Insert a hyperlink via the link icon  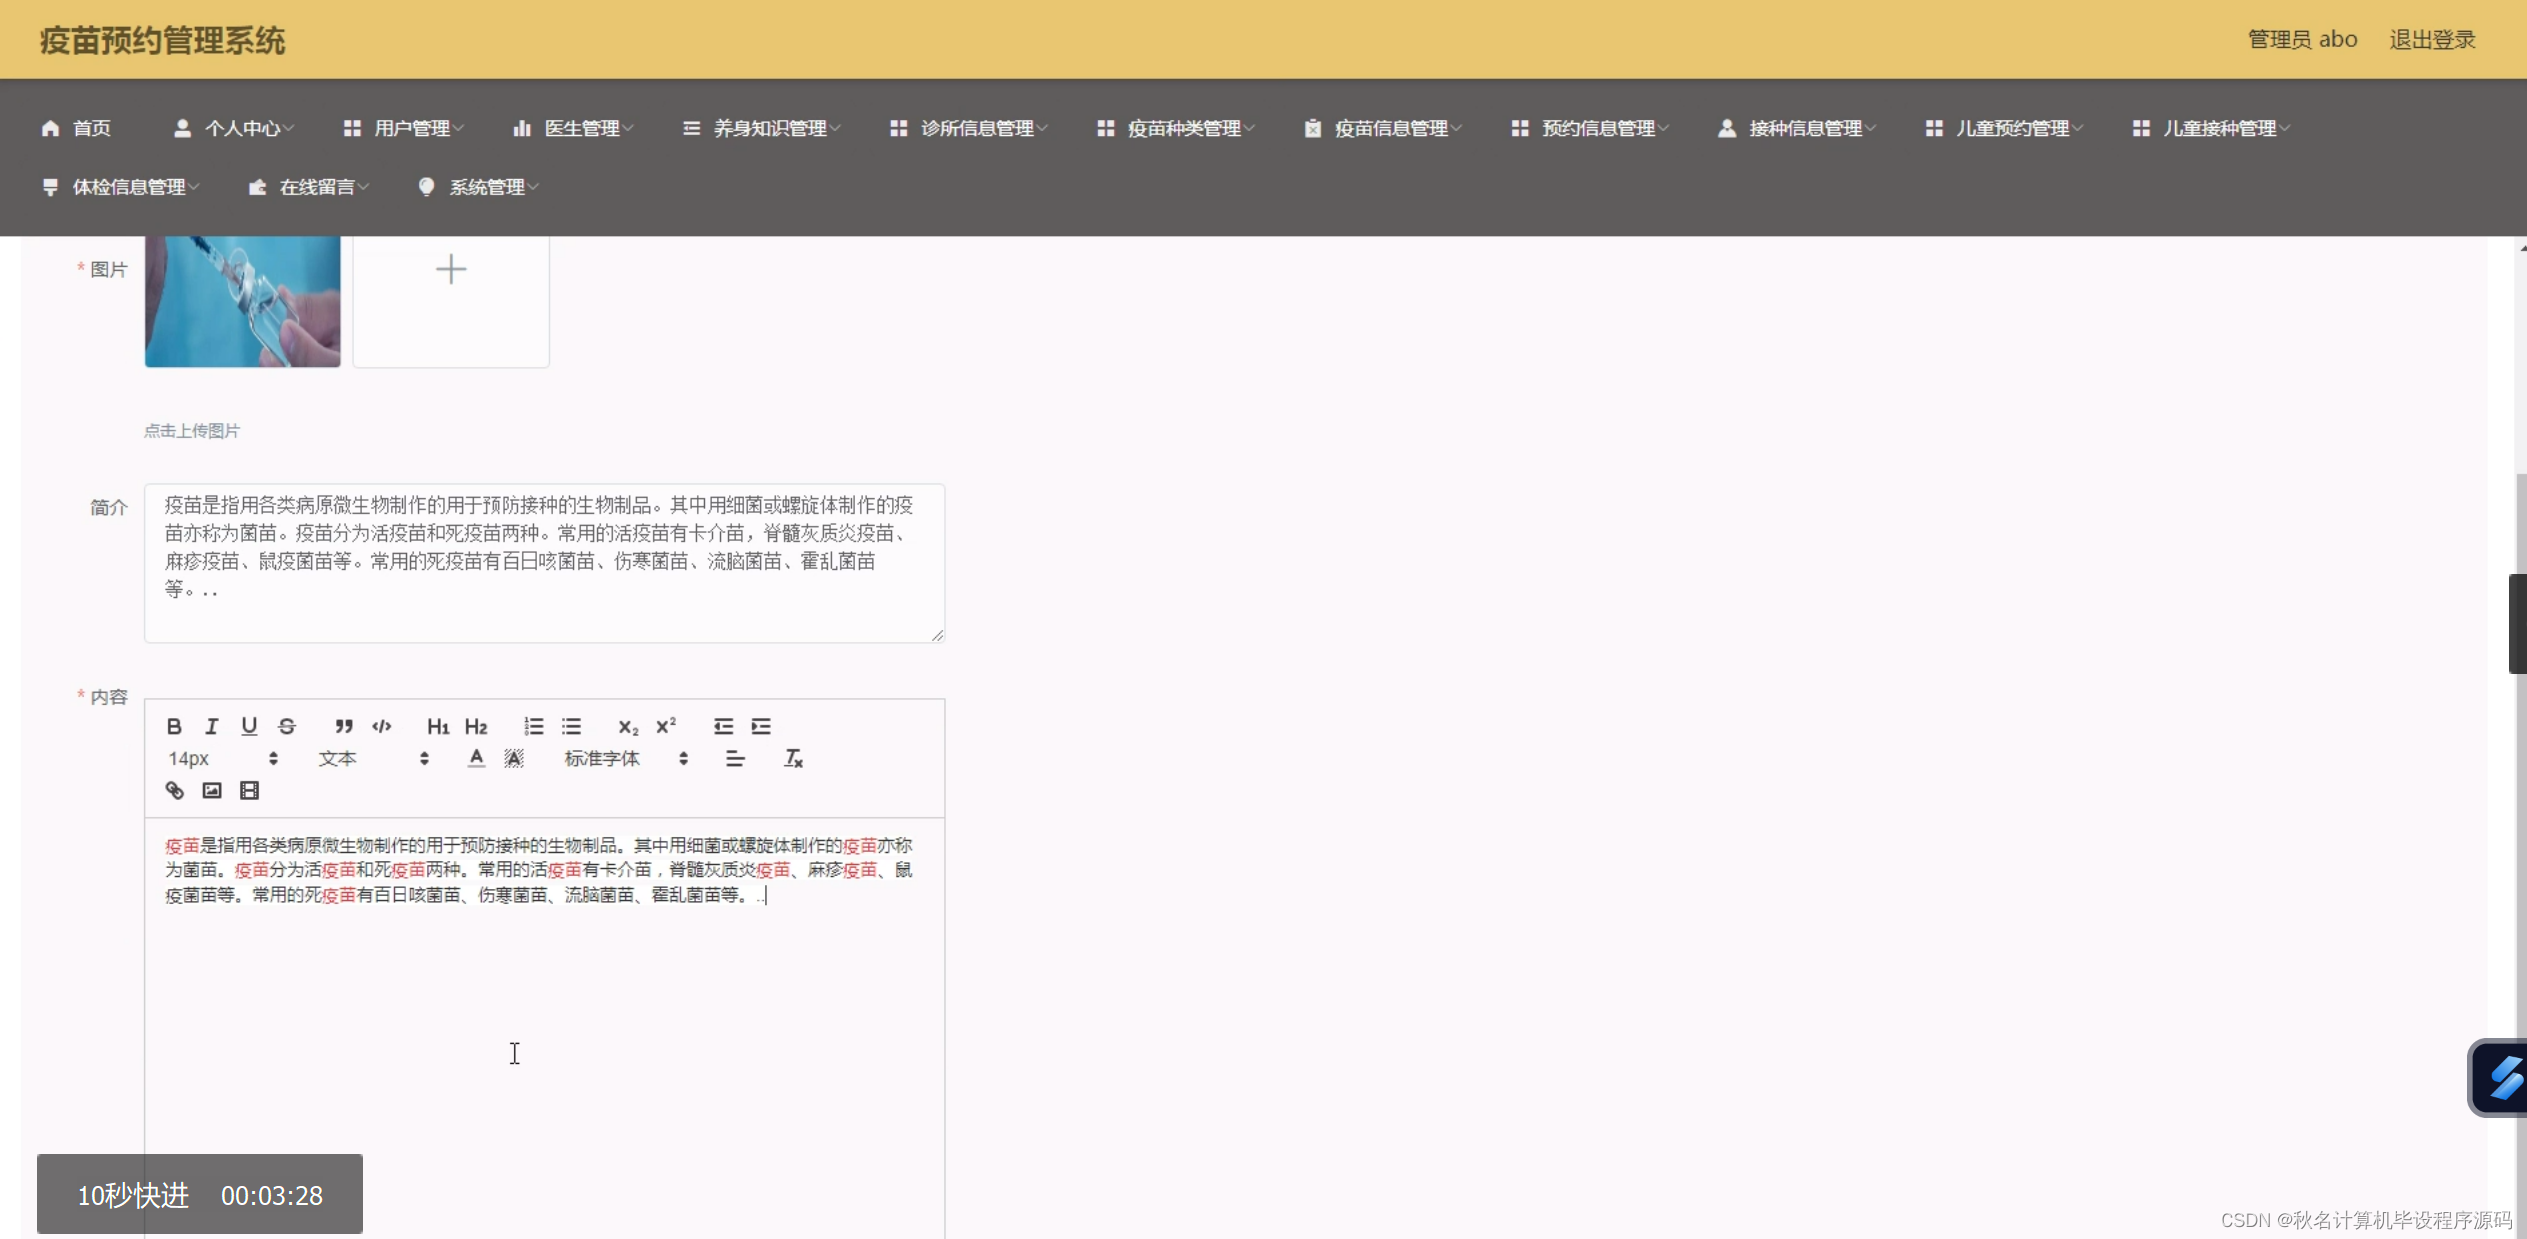(175, 790)
